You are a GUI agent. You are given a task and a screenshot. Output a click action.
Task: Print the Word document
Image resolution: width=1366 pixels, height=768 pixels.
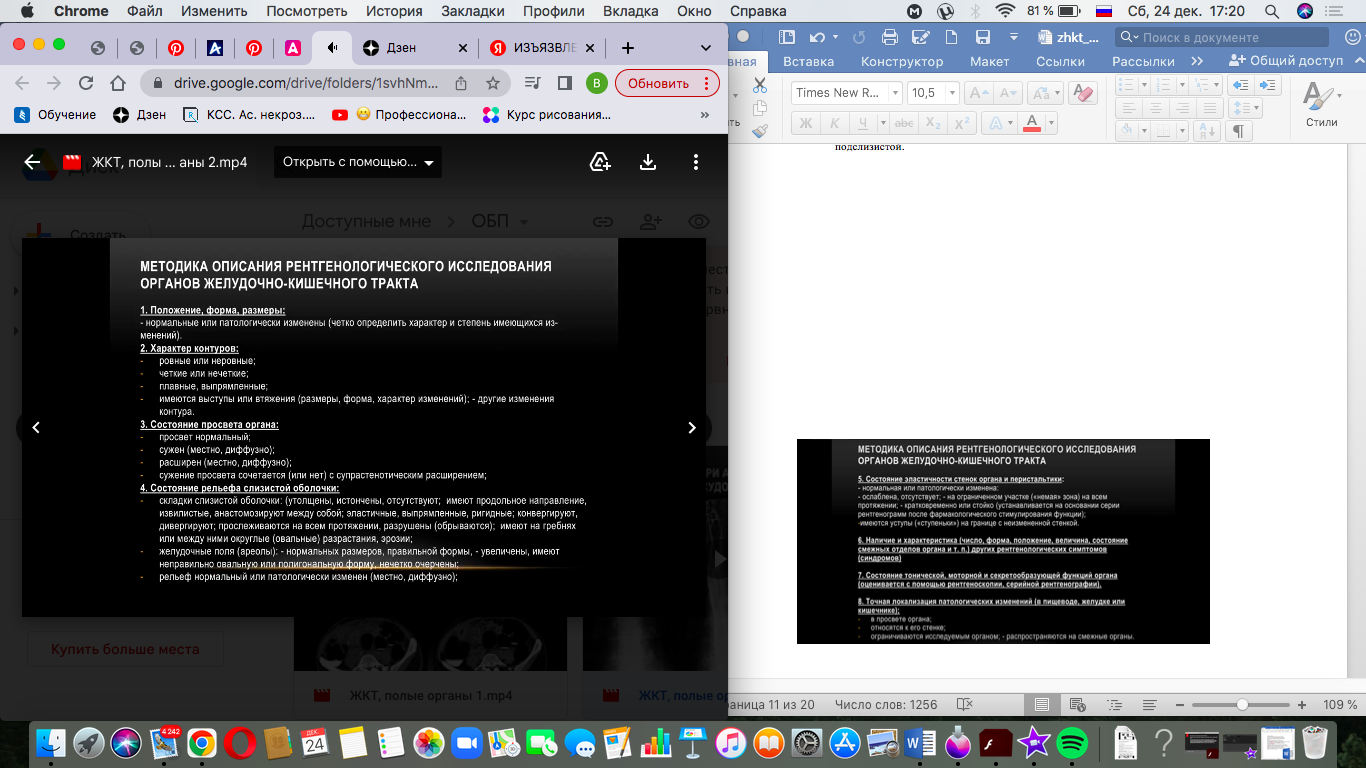coord(891,37)
